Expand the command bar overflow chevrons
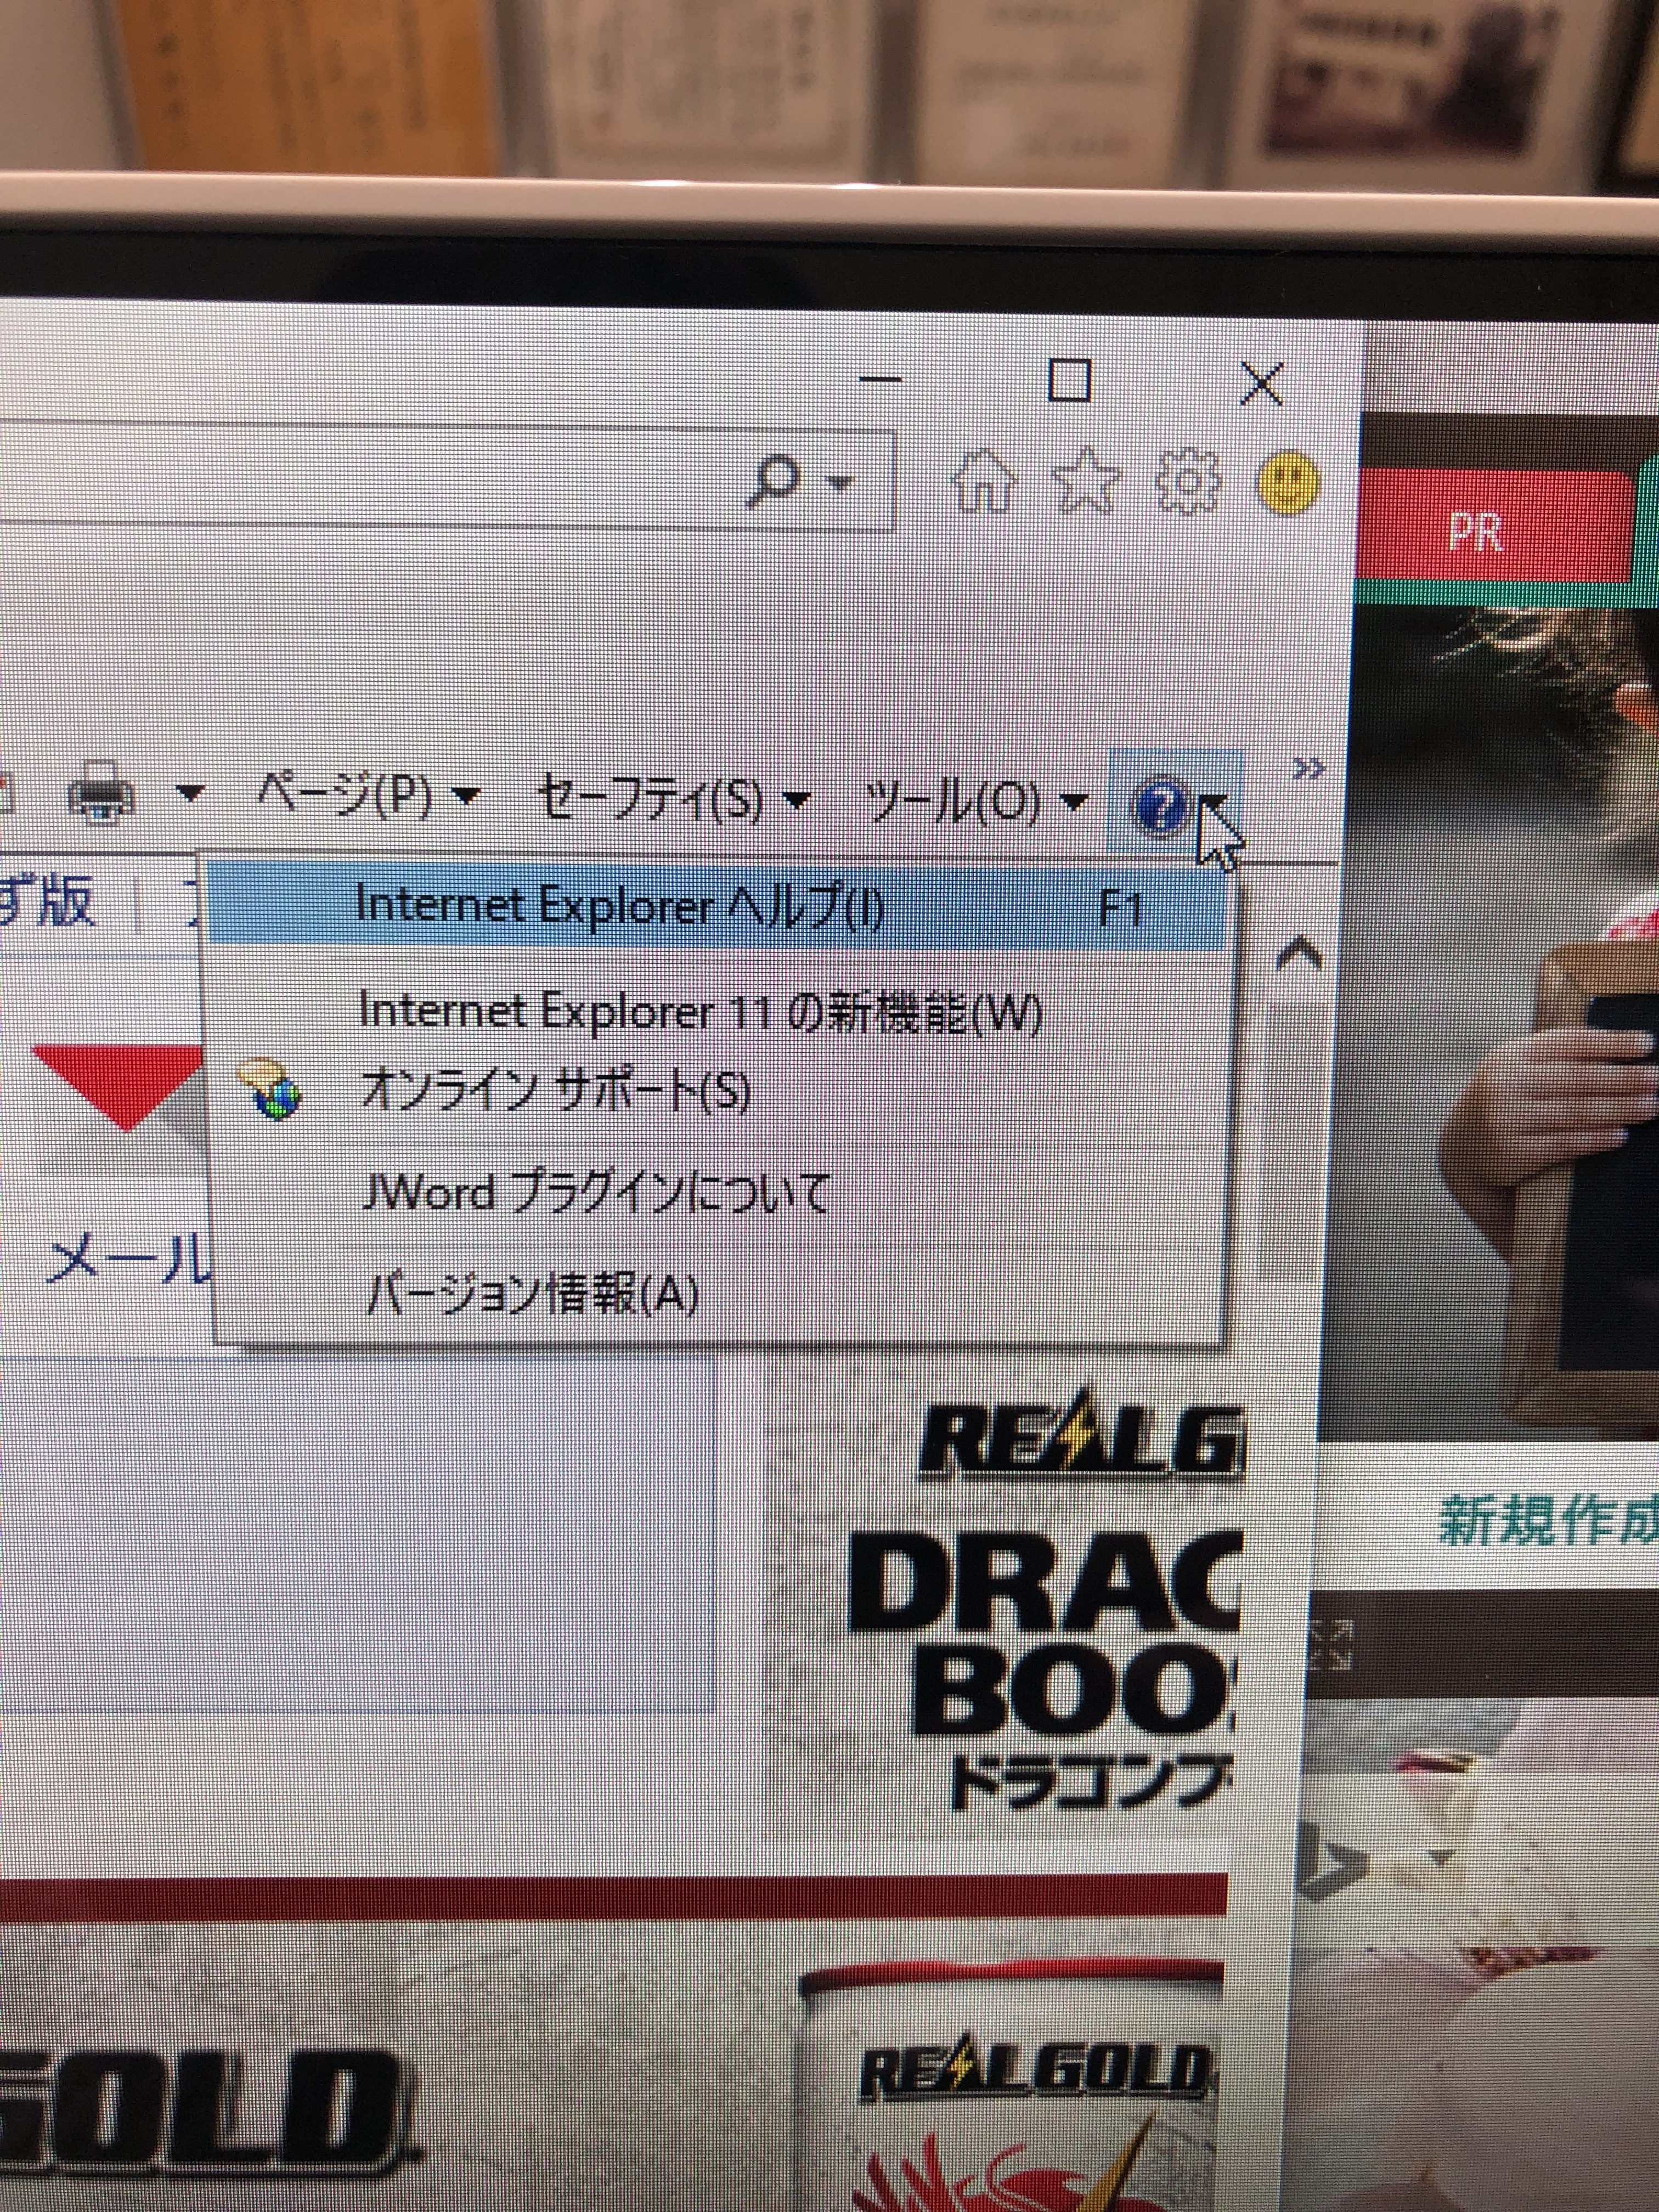This screenshot has width=1659, height=2212. coord(1309,768)
